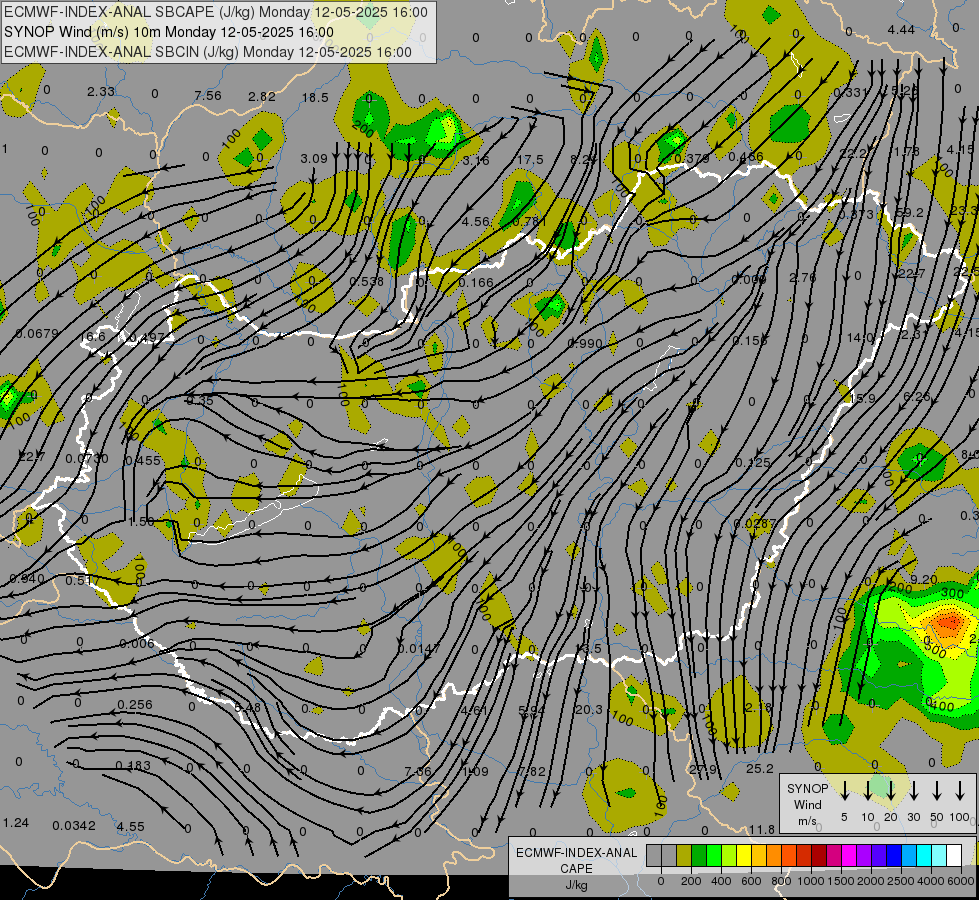
Task: Click the 'J/kg' unit label in legend
Action: (x=576, y=885)
